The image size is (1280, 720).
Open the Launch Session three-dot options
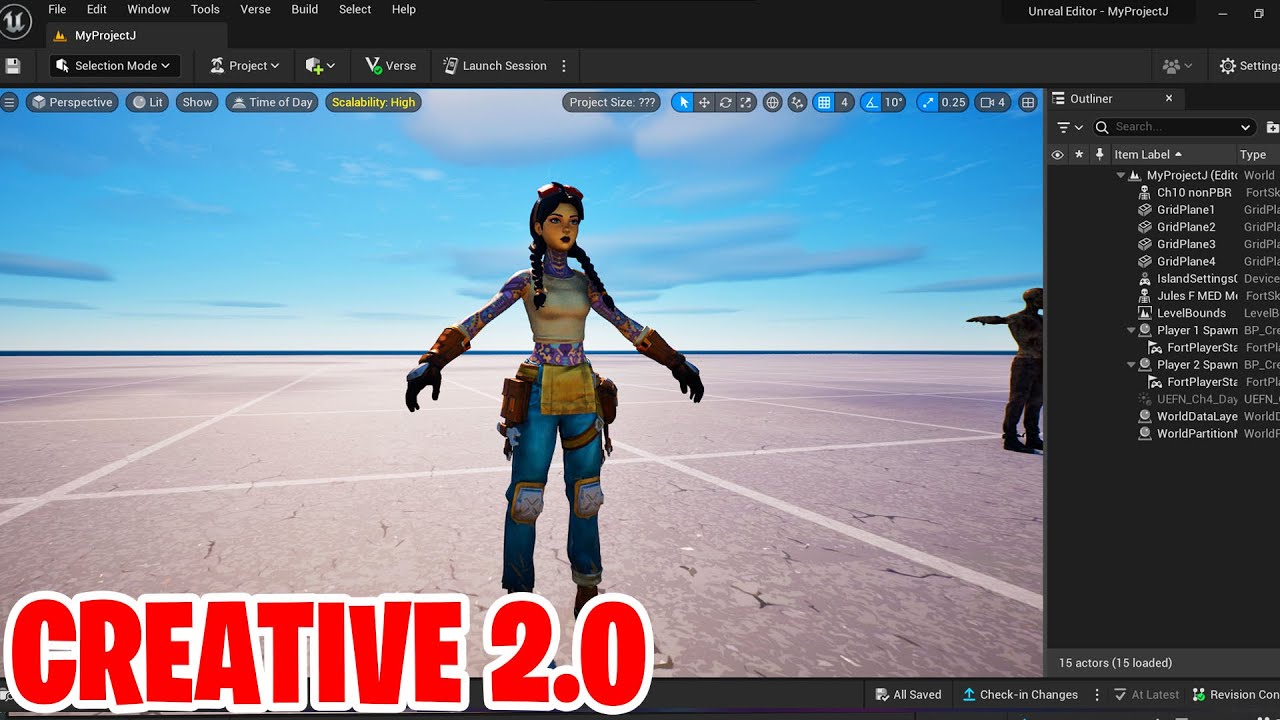[564, 66]
